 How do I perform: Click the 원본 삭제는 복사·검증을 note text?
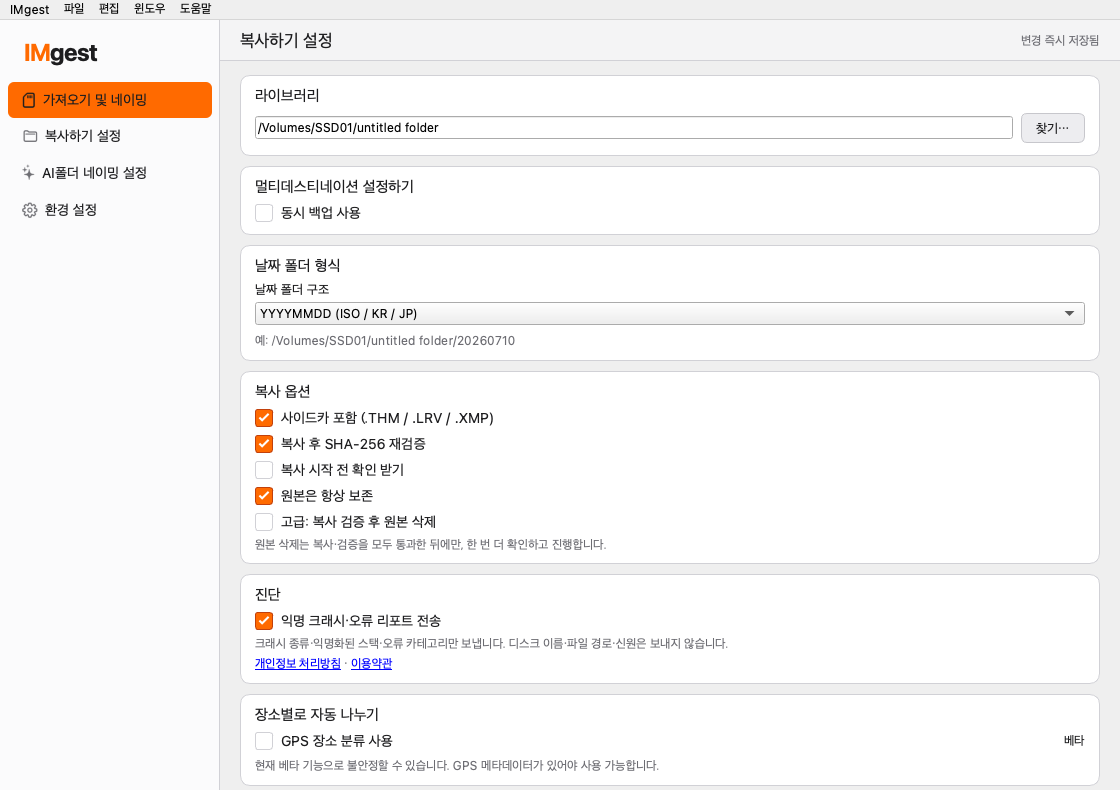pos(430,544)
